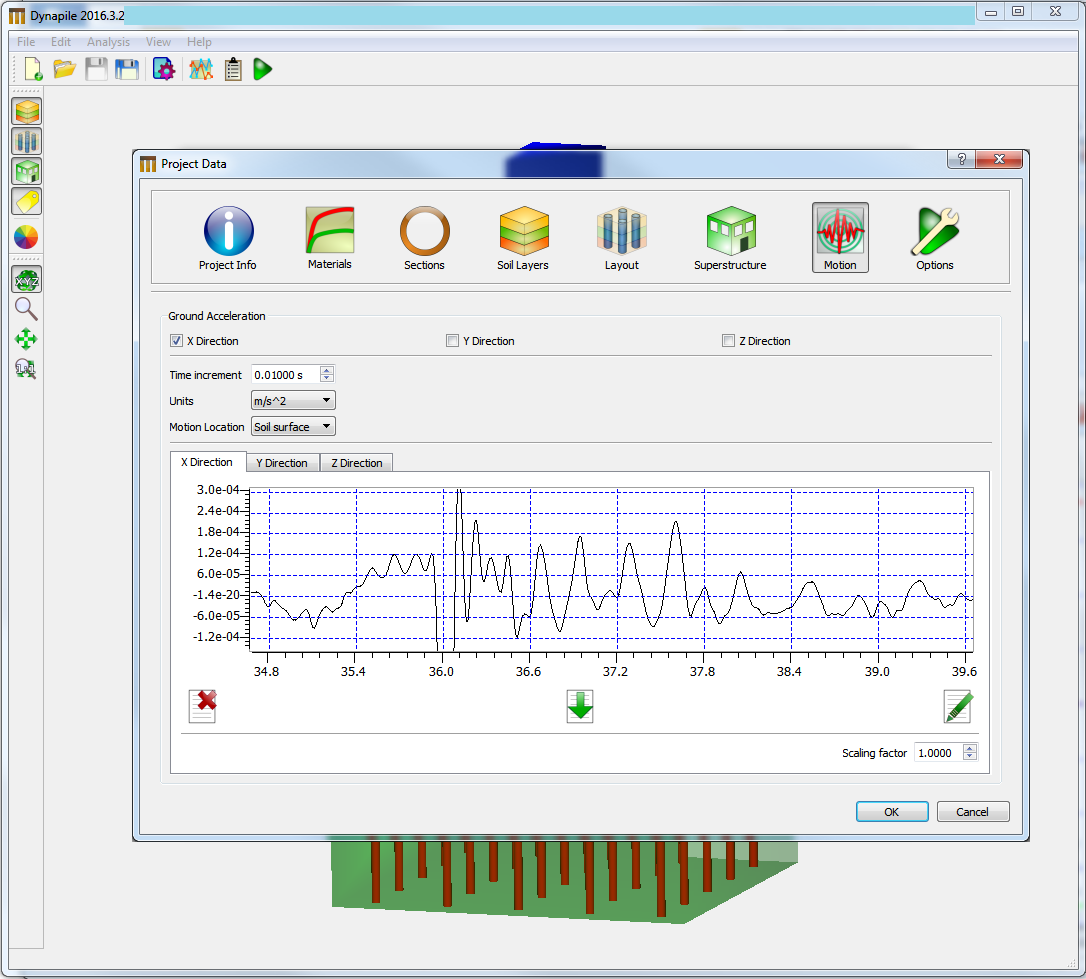Open the Project Info page
This screenshot has height=979, width=1086.
(x=228, y=238)
